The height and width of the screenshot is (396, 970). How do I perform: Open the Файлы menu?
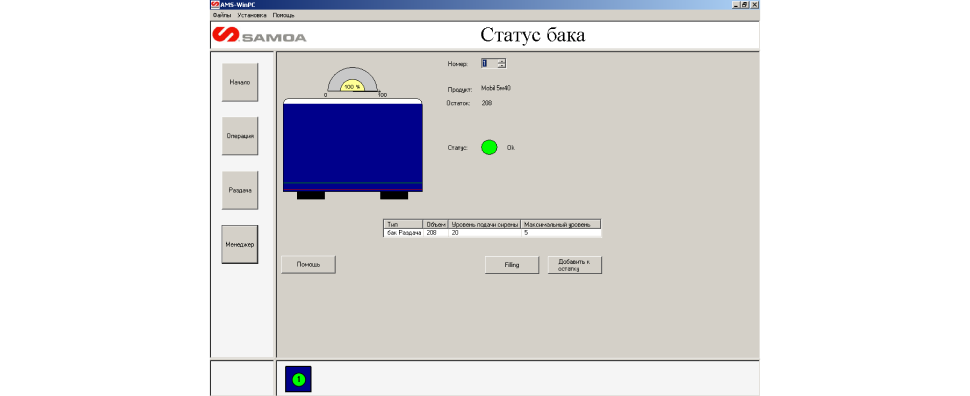(x=221, y=15)
